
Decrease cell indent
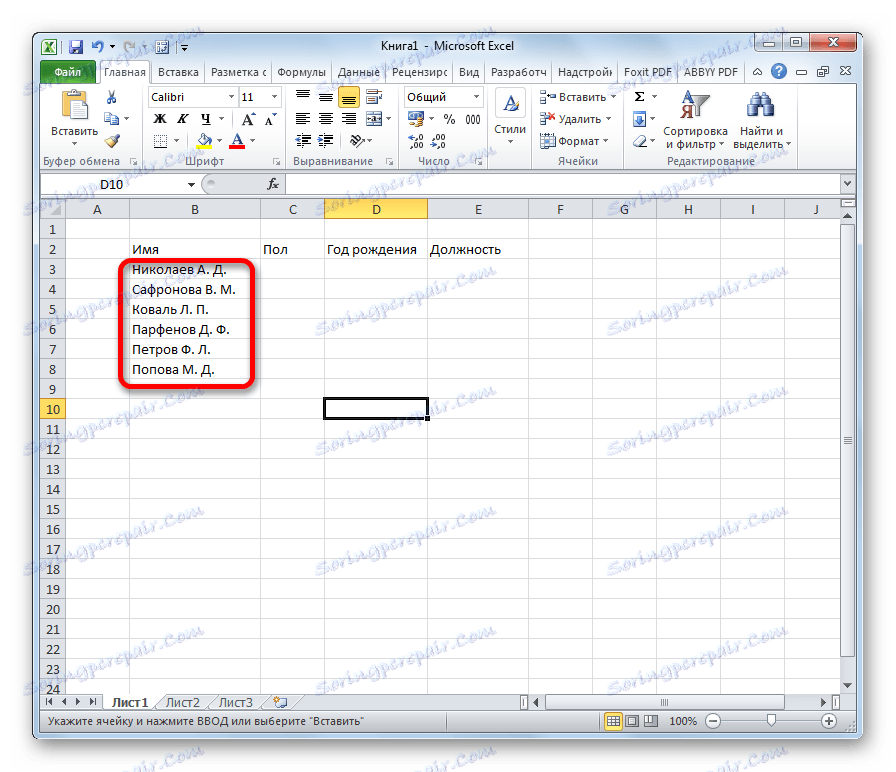(x=303, y=141)
